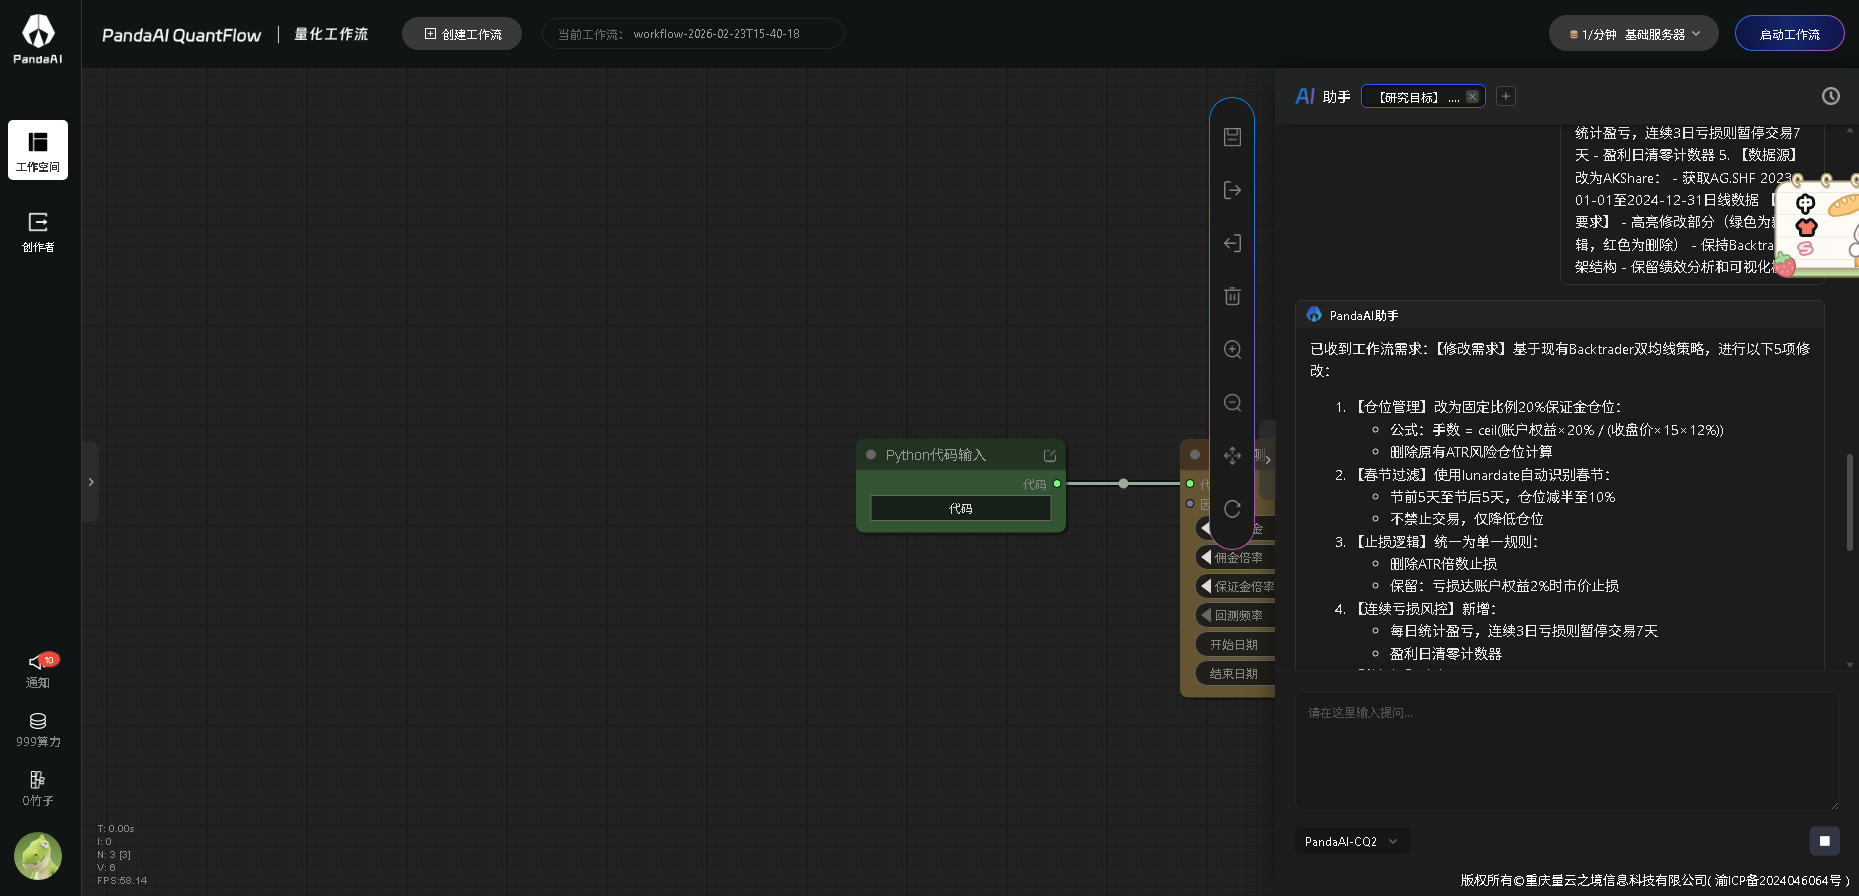Click the move/fit-view arrows icon
Image resolution: width=1859 pixels, height=896 pixels.
(1232, 455)
